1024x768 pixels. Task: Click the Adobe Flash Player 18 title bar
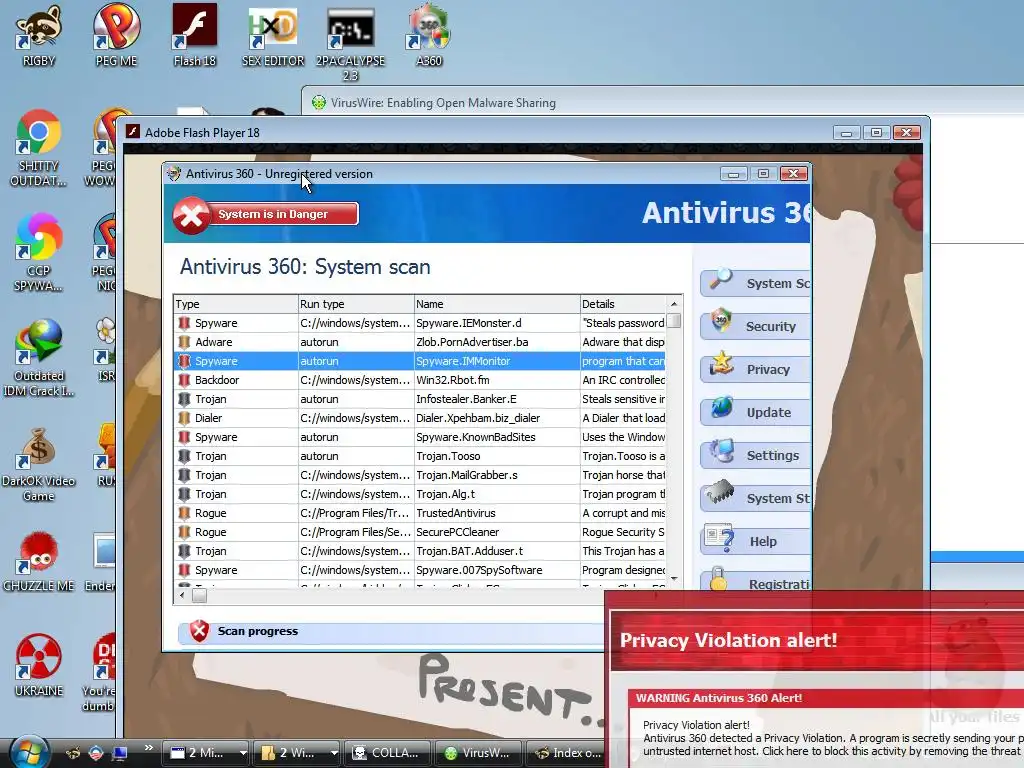[477, 133]
